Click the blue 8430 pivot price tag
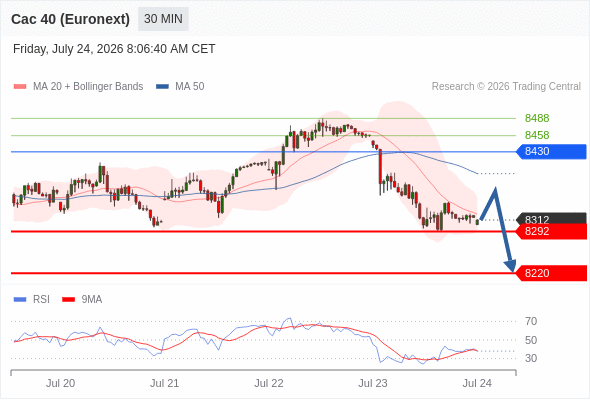 click(x=551, y=151)
